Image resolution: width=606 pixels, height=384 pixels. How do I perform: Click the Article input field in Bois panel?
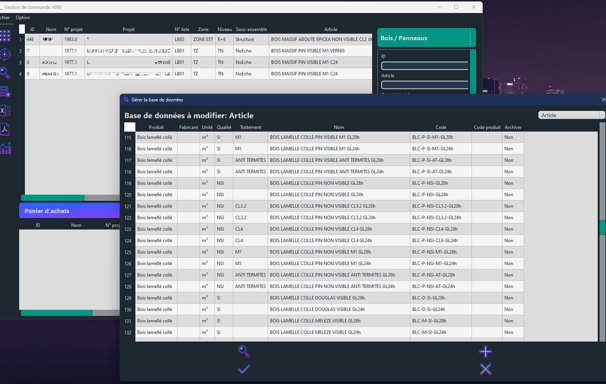point(425,85)
